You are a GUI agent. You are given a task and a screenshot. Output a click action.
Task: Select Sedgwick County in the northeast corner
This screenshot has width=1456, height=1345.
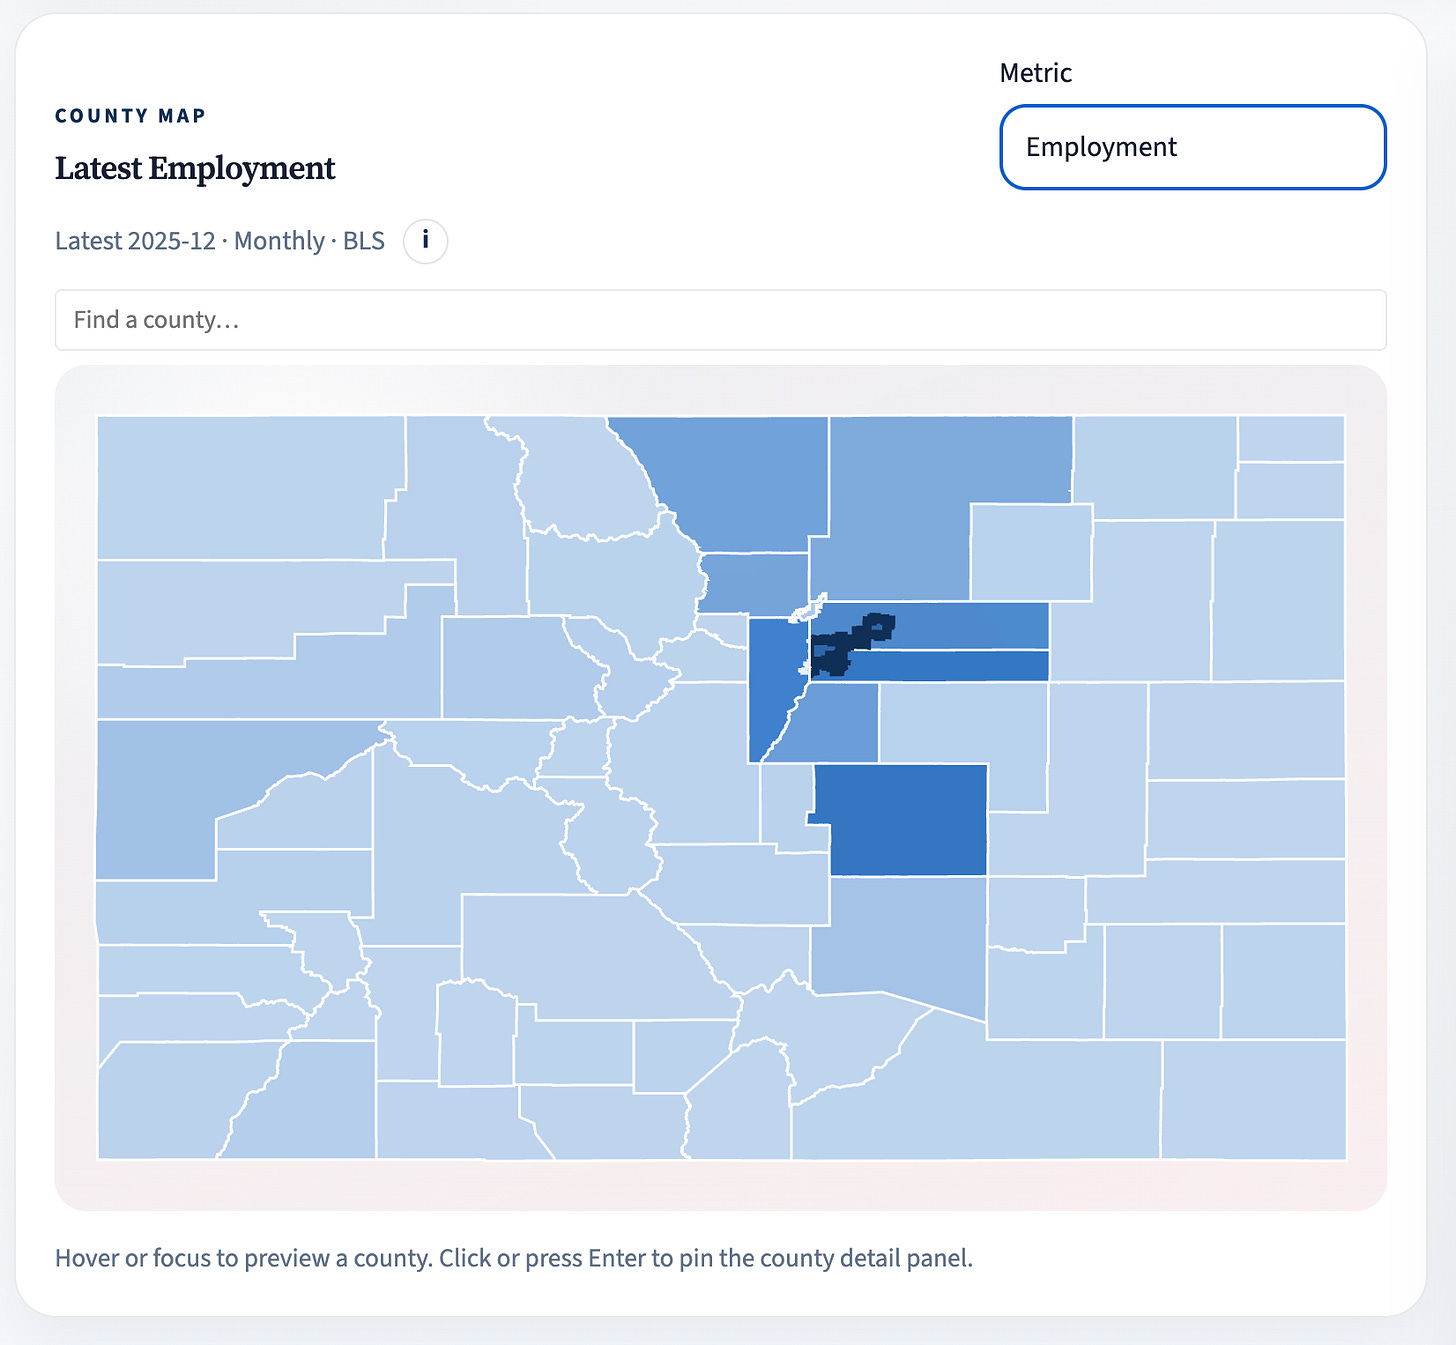point(1291,439)
